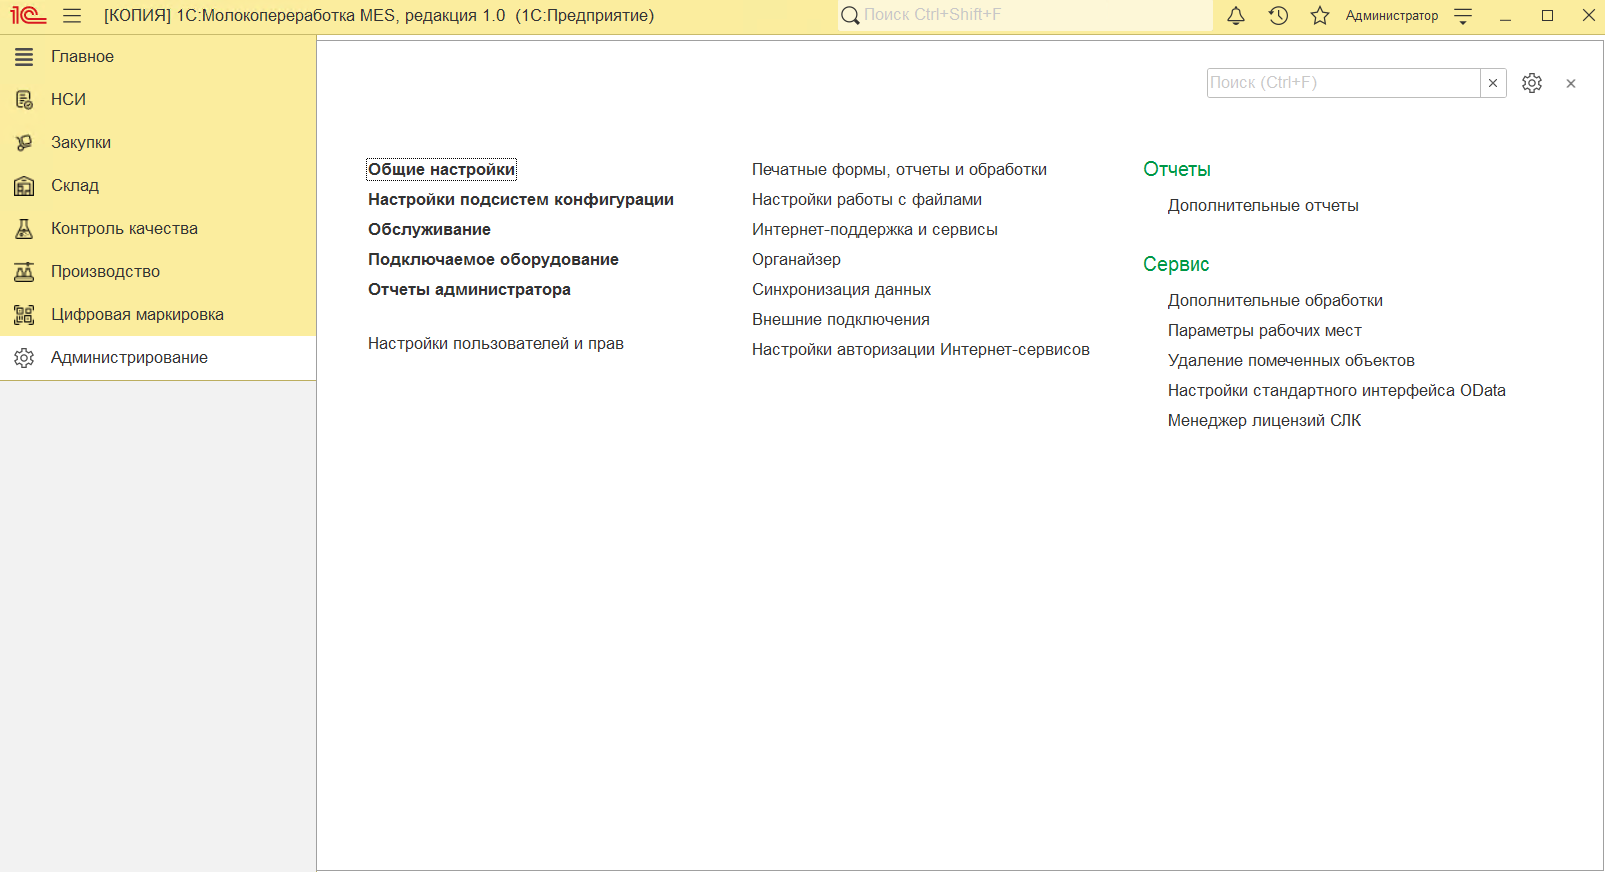Viewport: 1605px width, 872px height.
Task: Open notifications bell
Action: 1236,16
